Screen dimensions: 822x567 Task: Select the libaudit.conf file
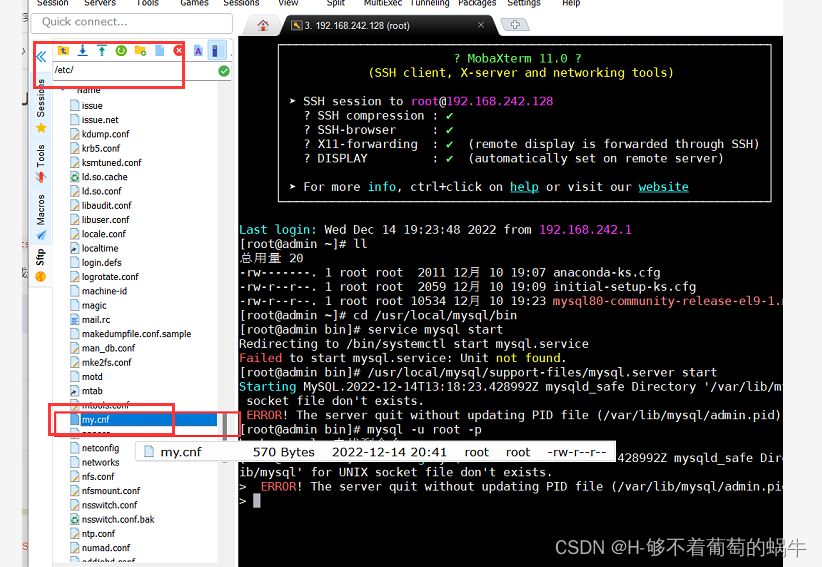coord(106,205)
